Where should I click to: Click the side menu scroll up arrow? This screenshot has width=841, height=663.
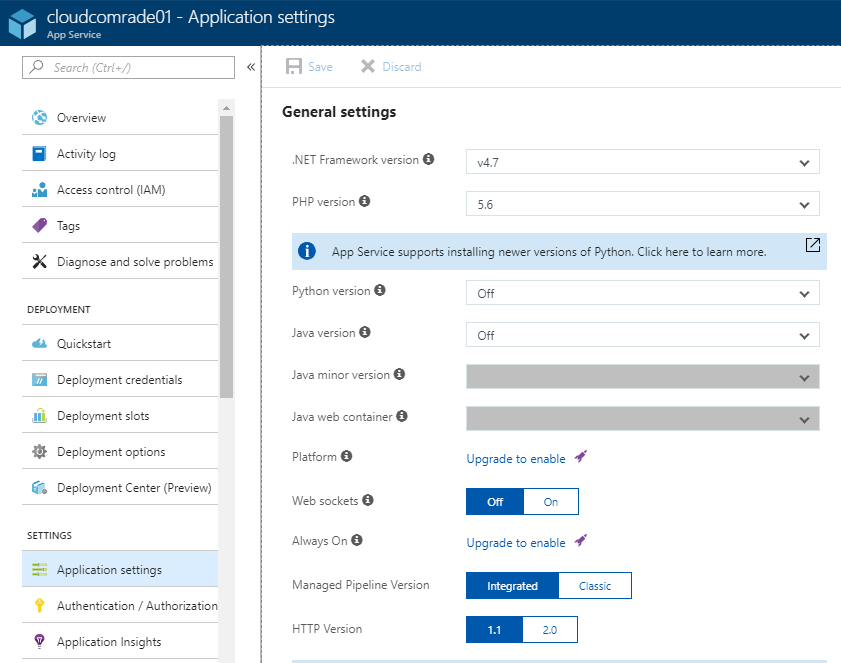[226, 108]
